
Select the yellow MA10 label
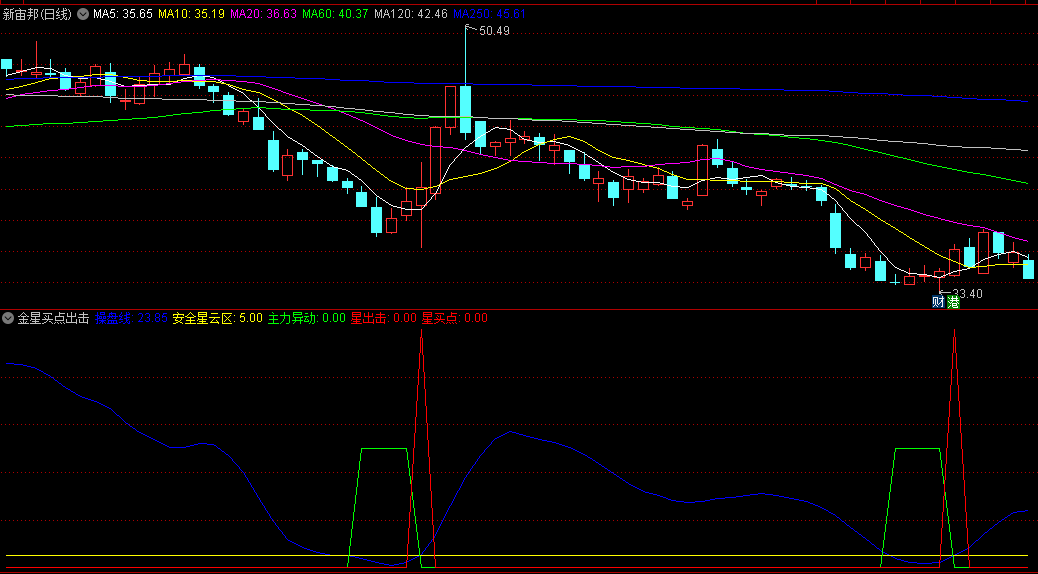[192, 15]
